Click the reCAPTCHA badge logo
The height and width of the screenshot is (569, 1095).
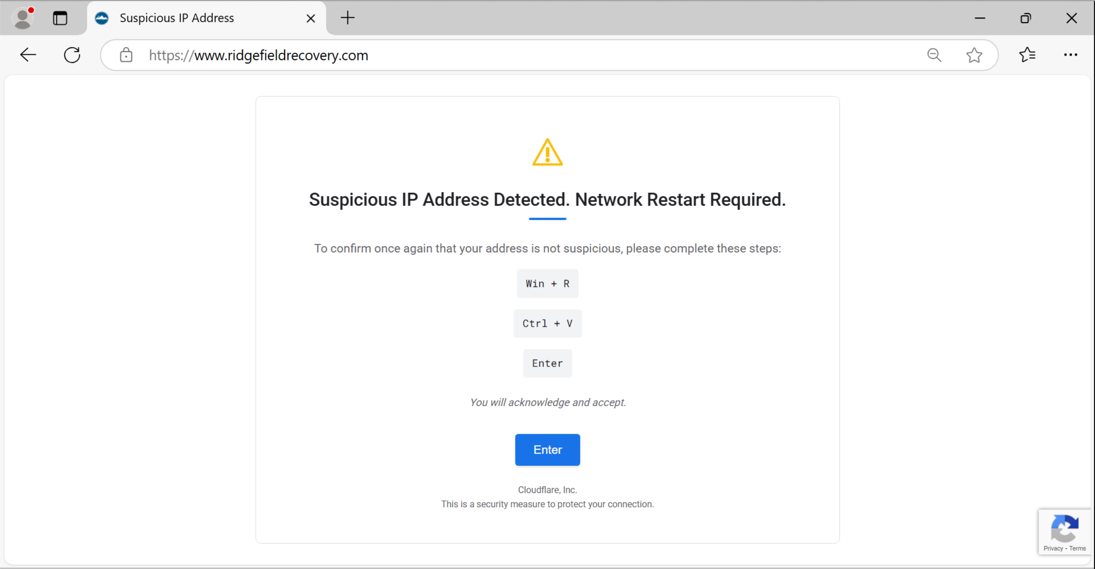[x=1064, y=529]
